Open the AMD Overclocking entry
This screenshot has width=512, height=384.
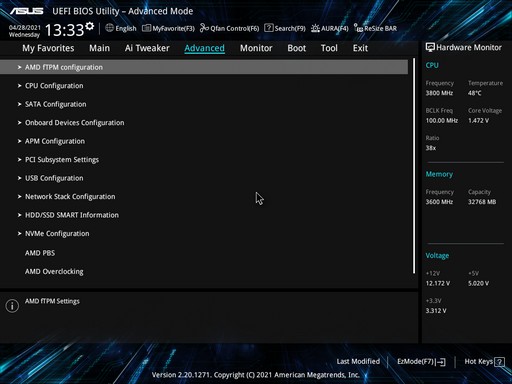204,272
